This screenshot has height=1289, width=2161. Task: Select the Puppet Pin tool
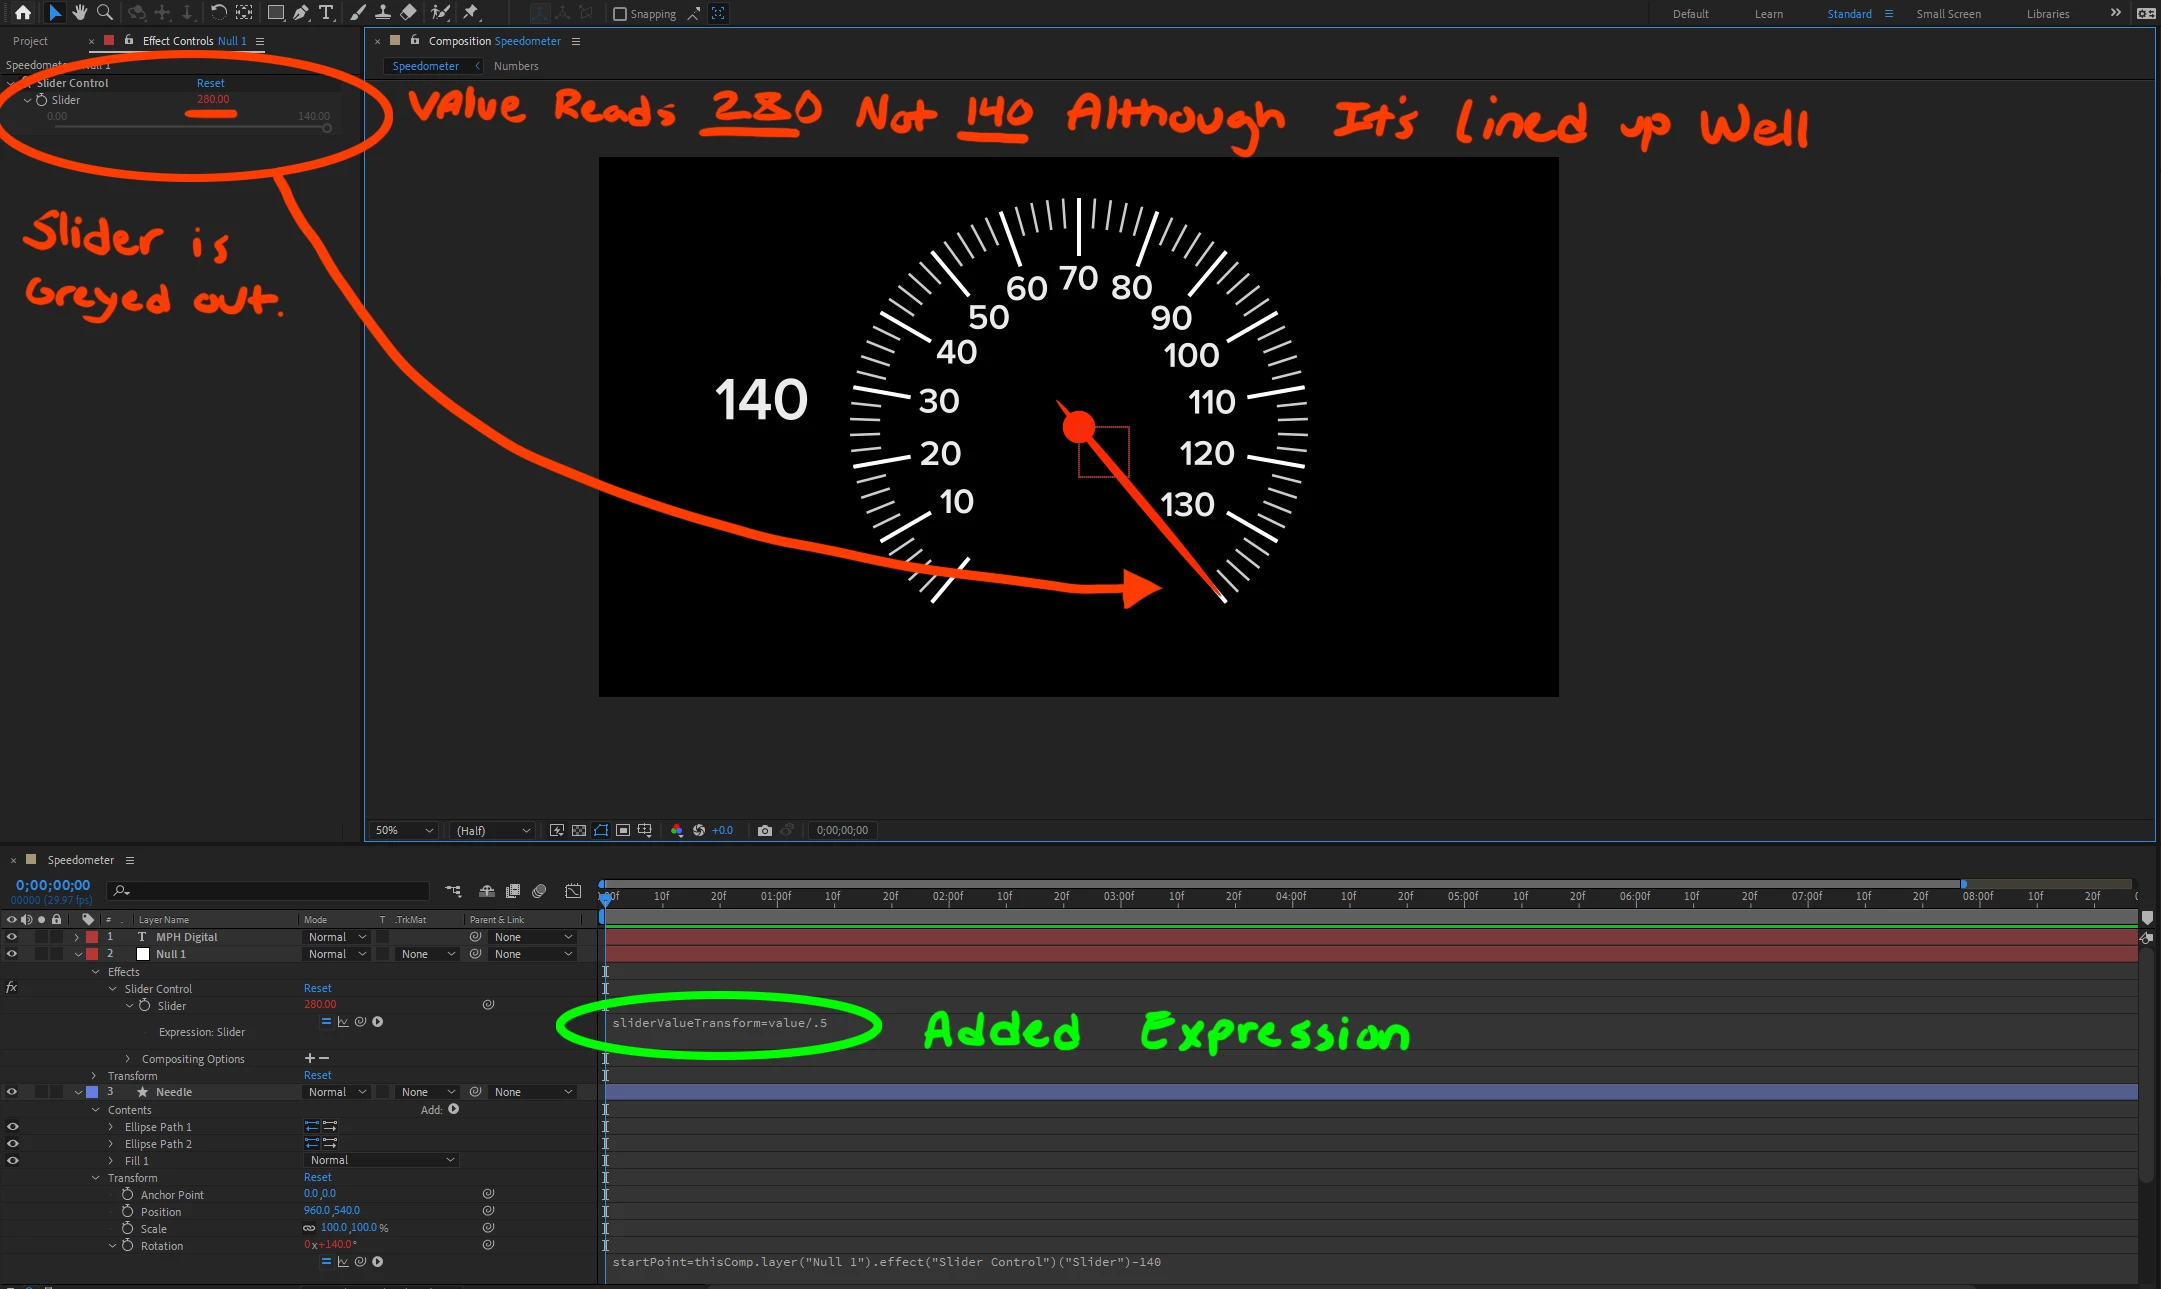[471, 13]
